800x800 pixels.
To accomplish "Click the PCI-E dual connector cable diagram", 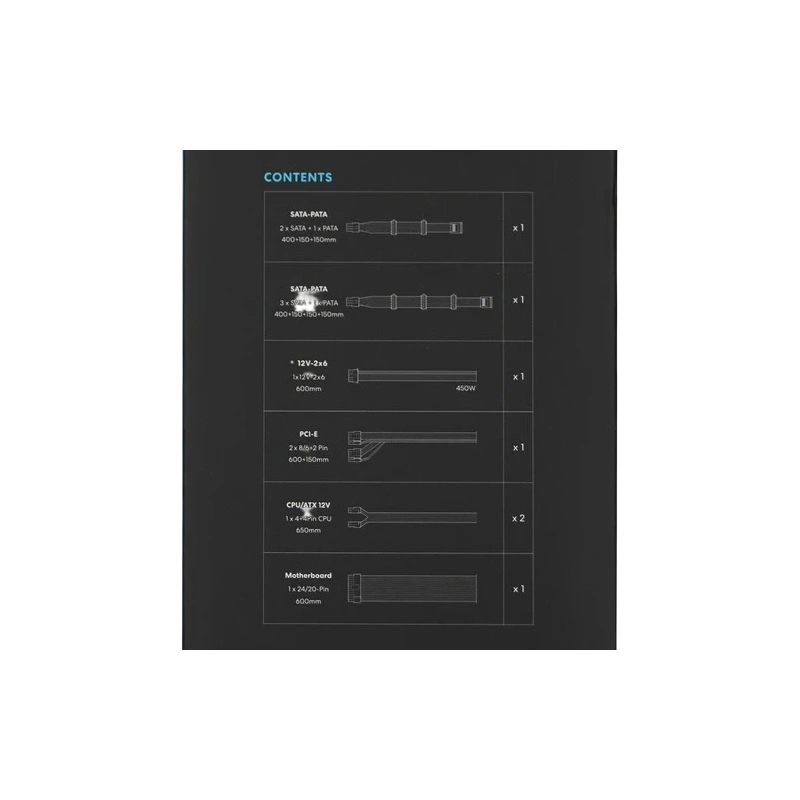I will point(412,447).
